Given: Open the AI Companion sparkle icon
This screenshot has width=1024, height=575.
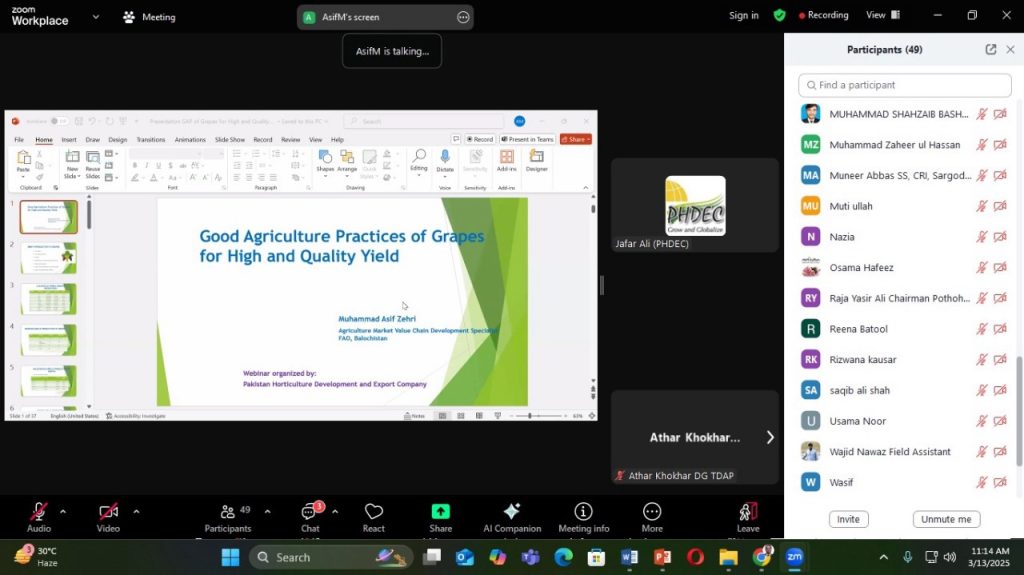Looking at the screenshot, I should (512, 512).
